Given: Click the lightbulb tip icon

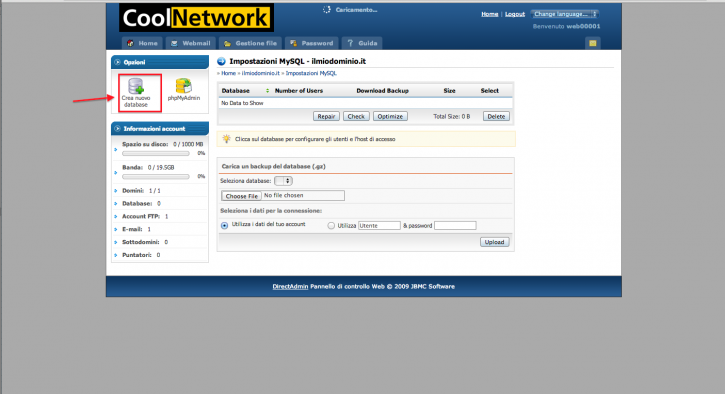Looking at the screenshot, I should [x=227, y=139].
